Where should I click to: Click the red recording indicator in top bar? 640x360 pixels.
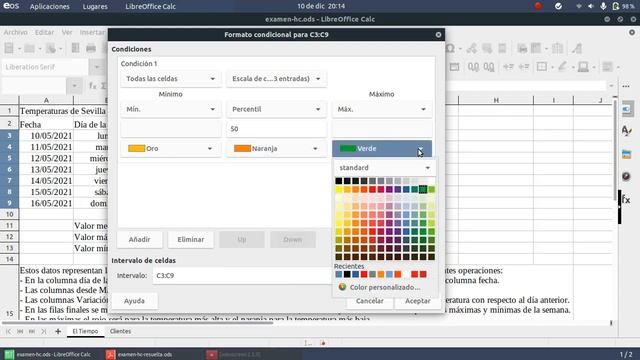pos(538,6)
